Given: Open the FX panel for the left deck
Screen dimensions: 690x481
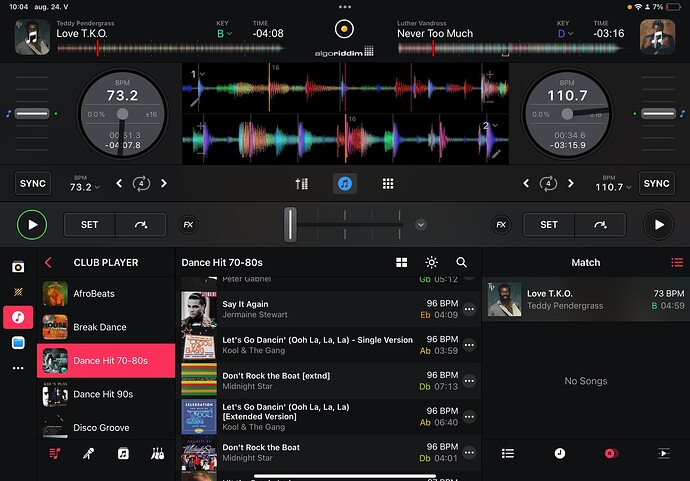Looking at the screenshot, I should point(188,225).
